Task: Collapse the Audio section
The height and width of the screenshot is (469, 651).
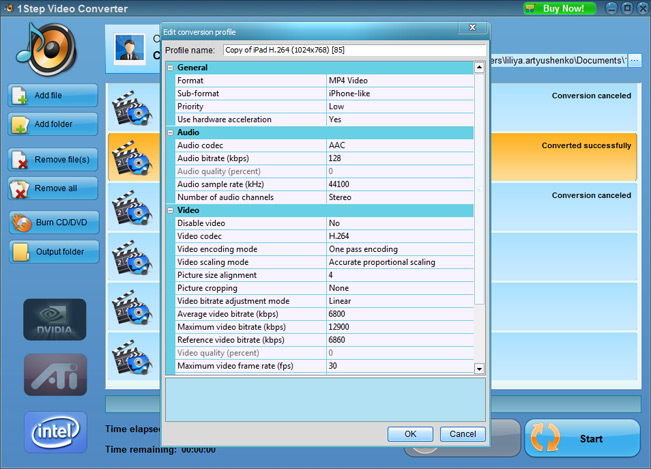Action: [x=170, y=133]
